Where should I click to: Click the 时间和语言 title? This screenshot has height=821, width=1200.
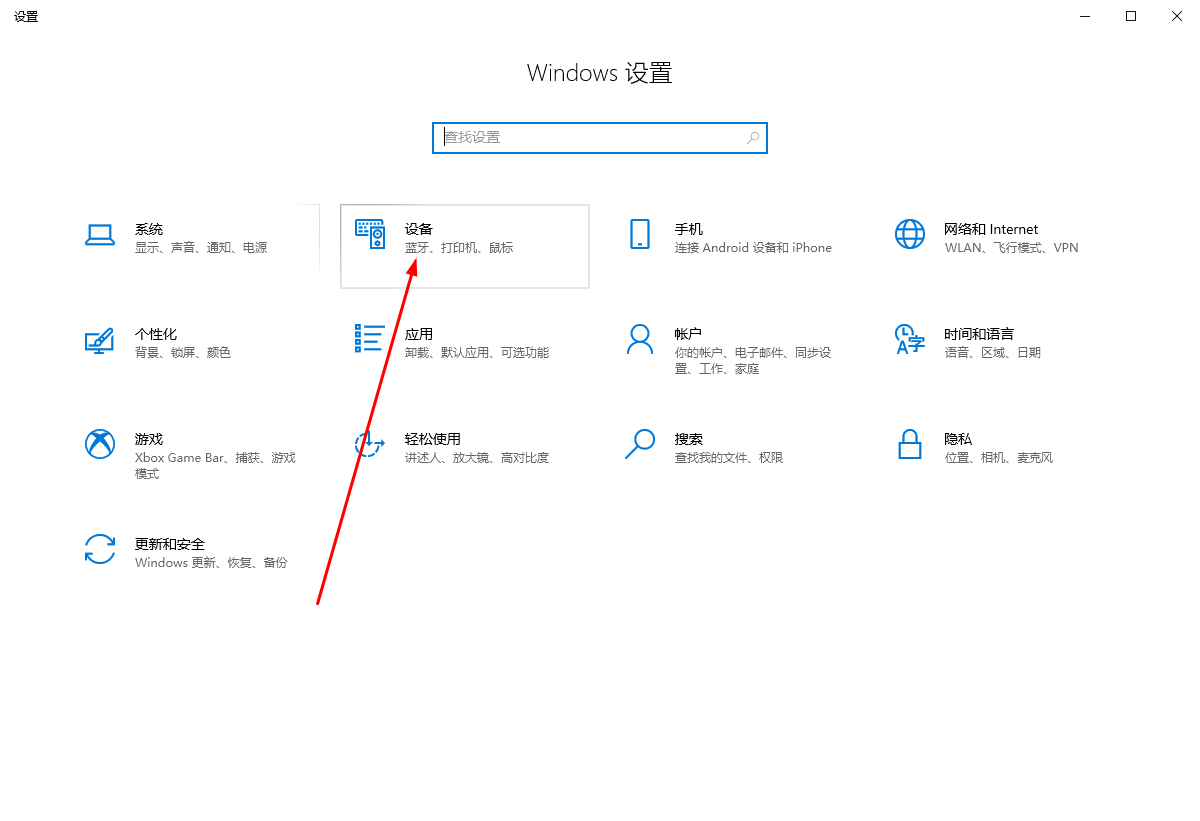point(980,334)
